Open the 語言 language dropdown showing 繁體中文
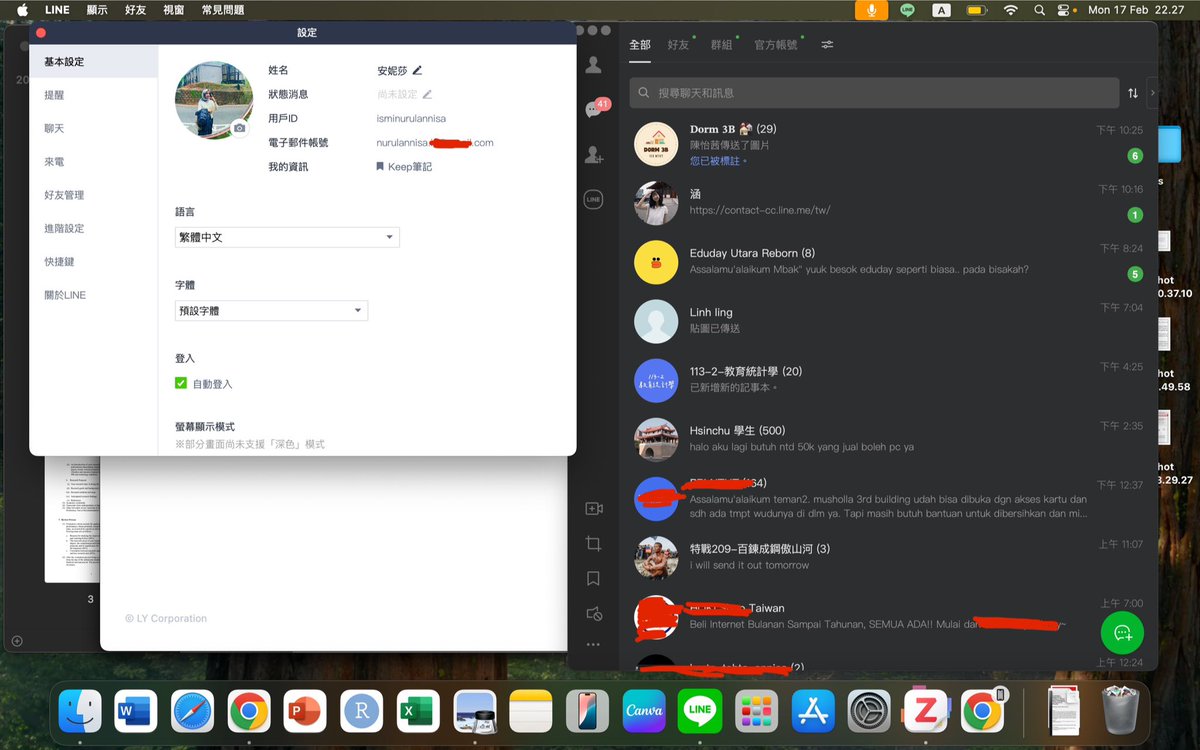This screenshot has width=1200, height=750. click(287, 237)
